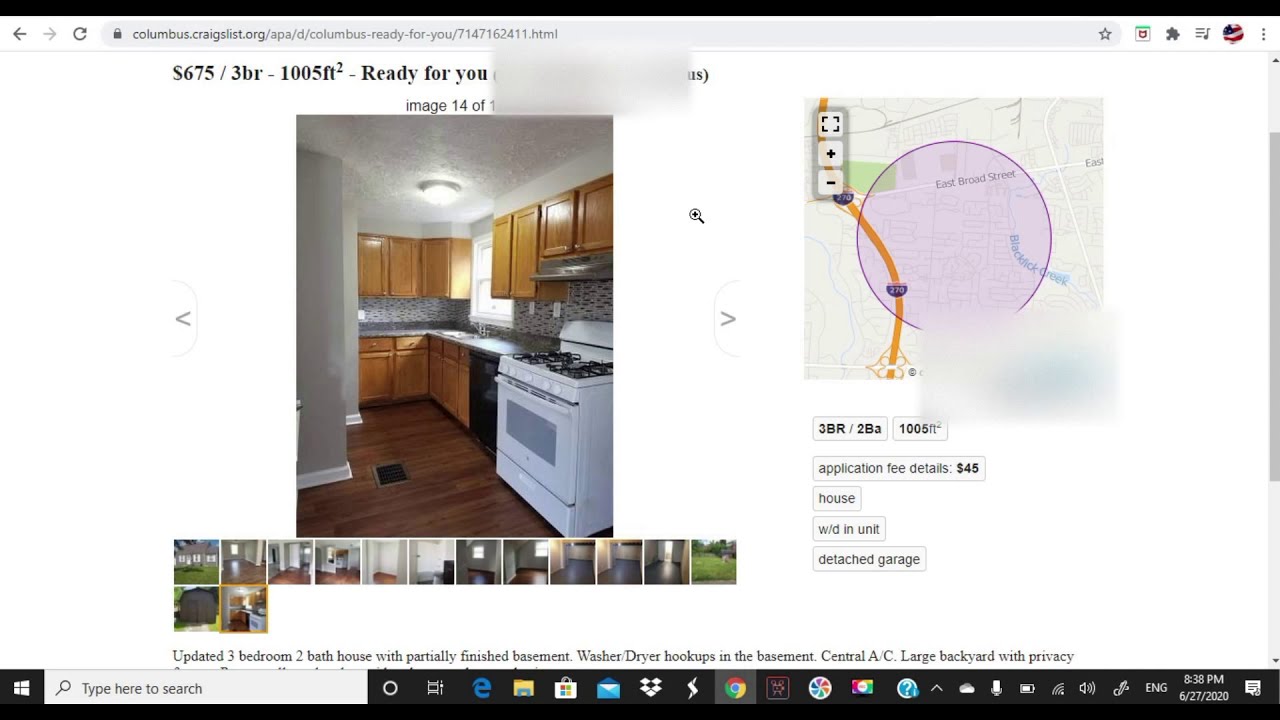Screen dimensions: 1280x720
Task: Open the colorful pinwheel taskbar app
Action: tap(820, 688)
